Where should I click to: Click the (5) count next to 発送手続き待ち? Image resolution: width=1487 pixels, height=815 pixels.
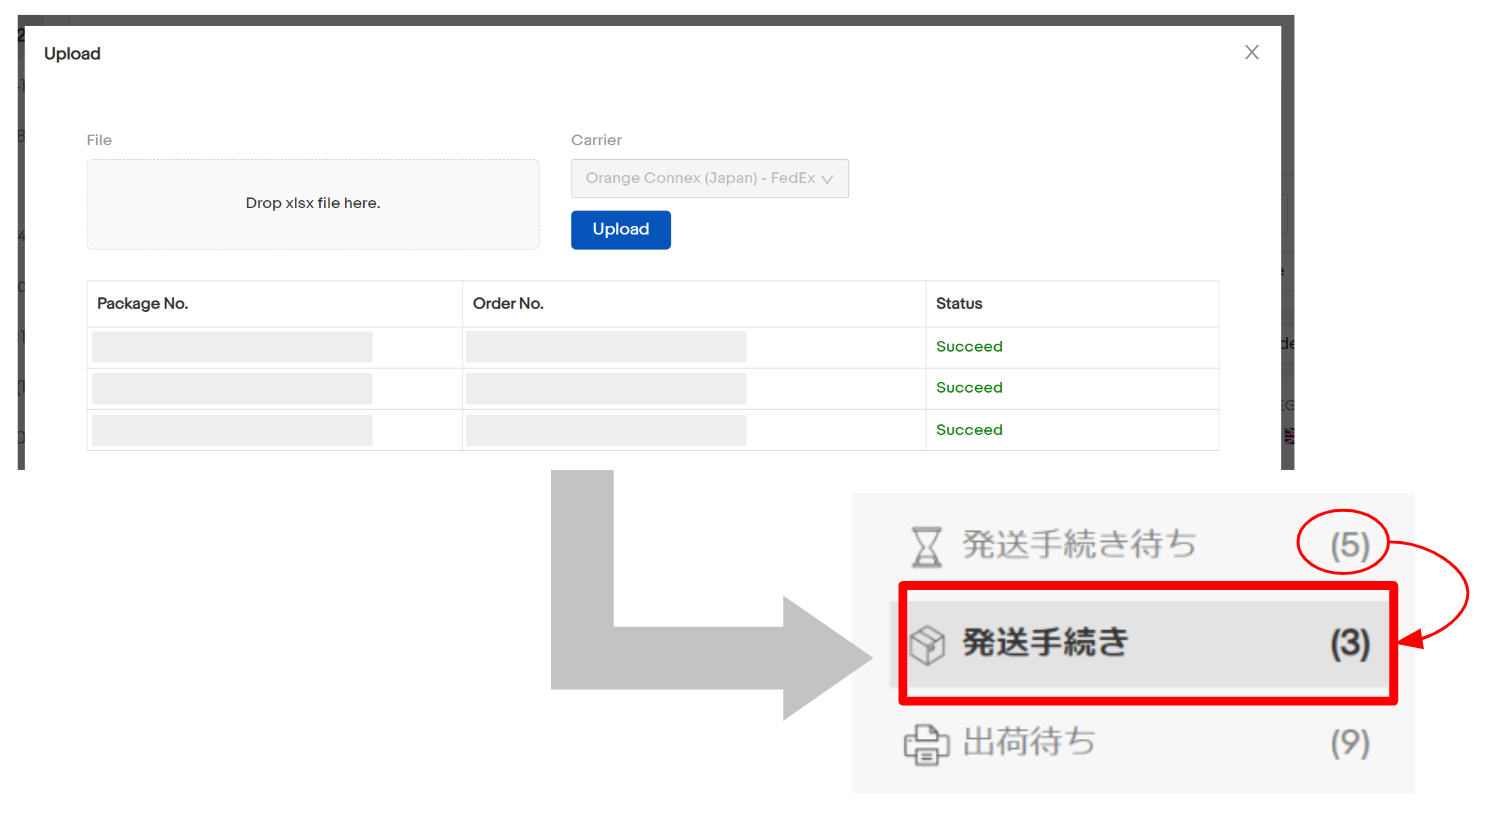pyautogui.click(x=1349, y=545)
